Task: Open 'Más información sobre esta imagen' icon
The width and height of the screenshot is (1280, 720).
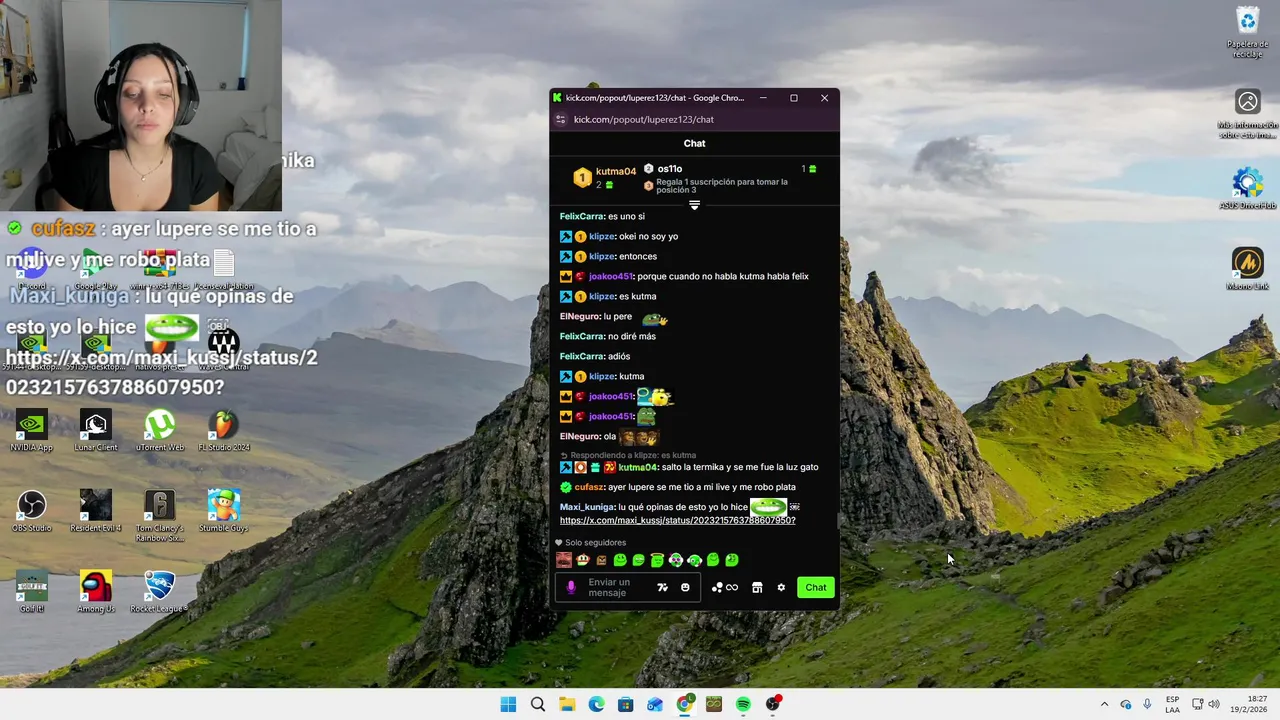Action: tap(1248, 113)
